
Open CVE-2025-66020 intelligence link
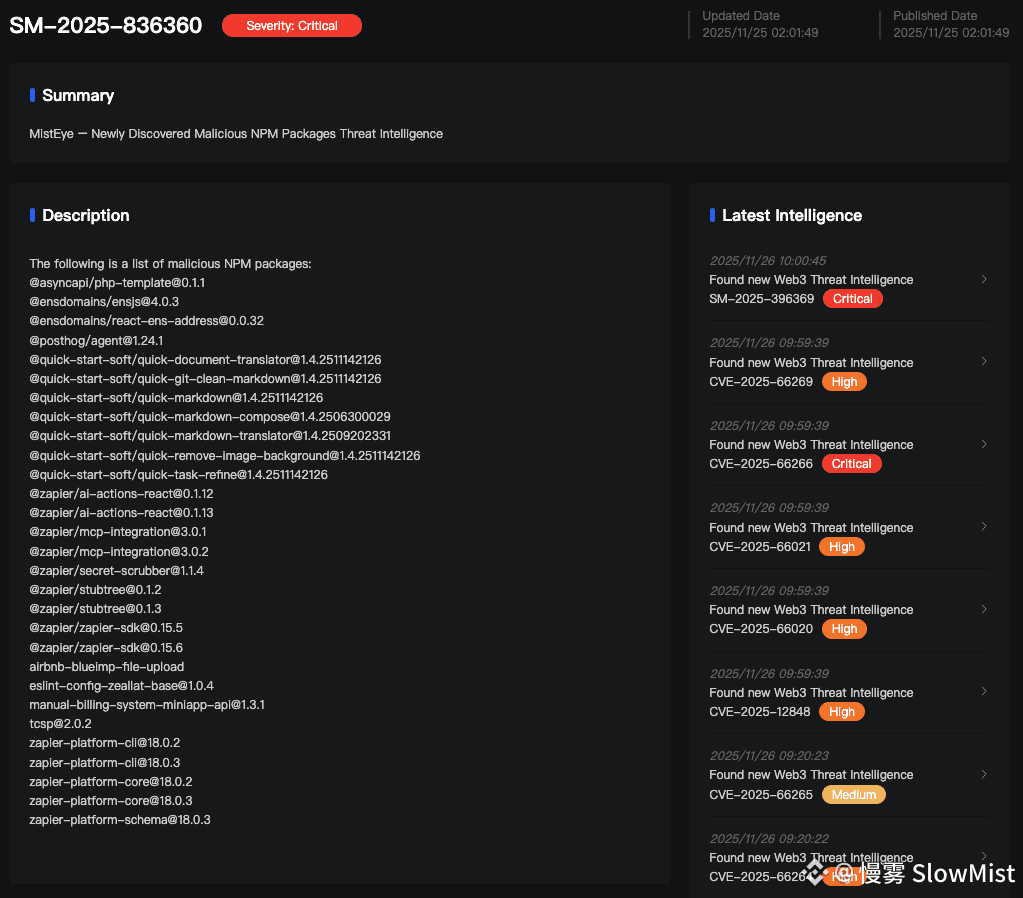761,629
